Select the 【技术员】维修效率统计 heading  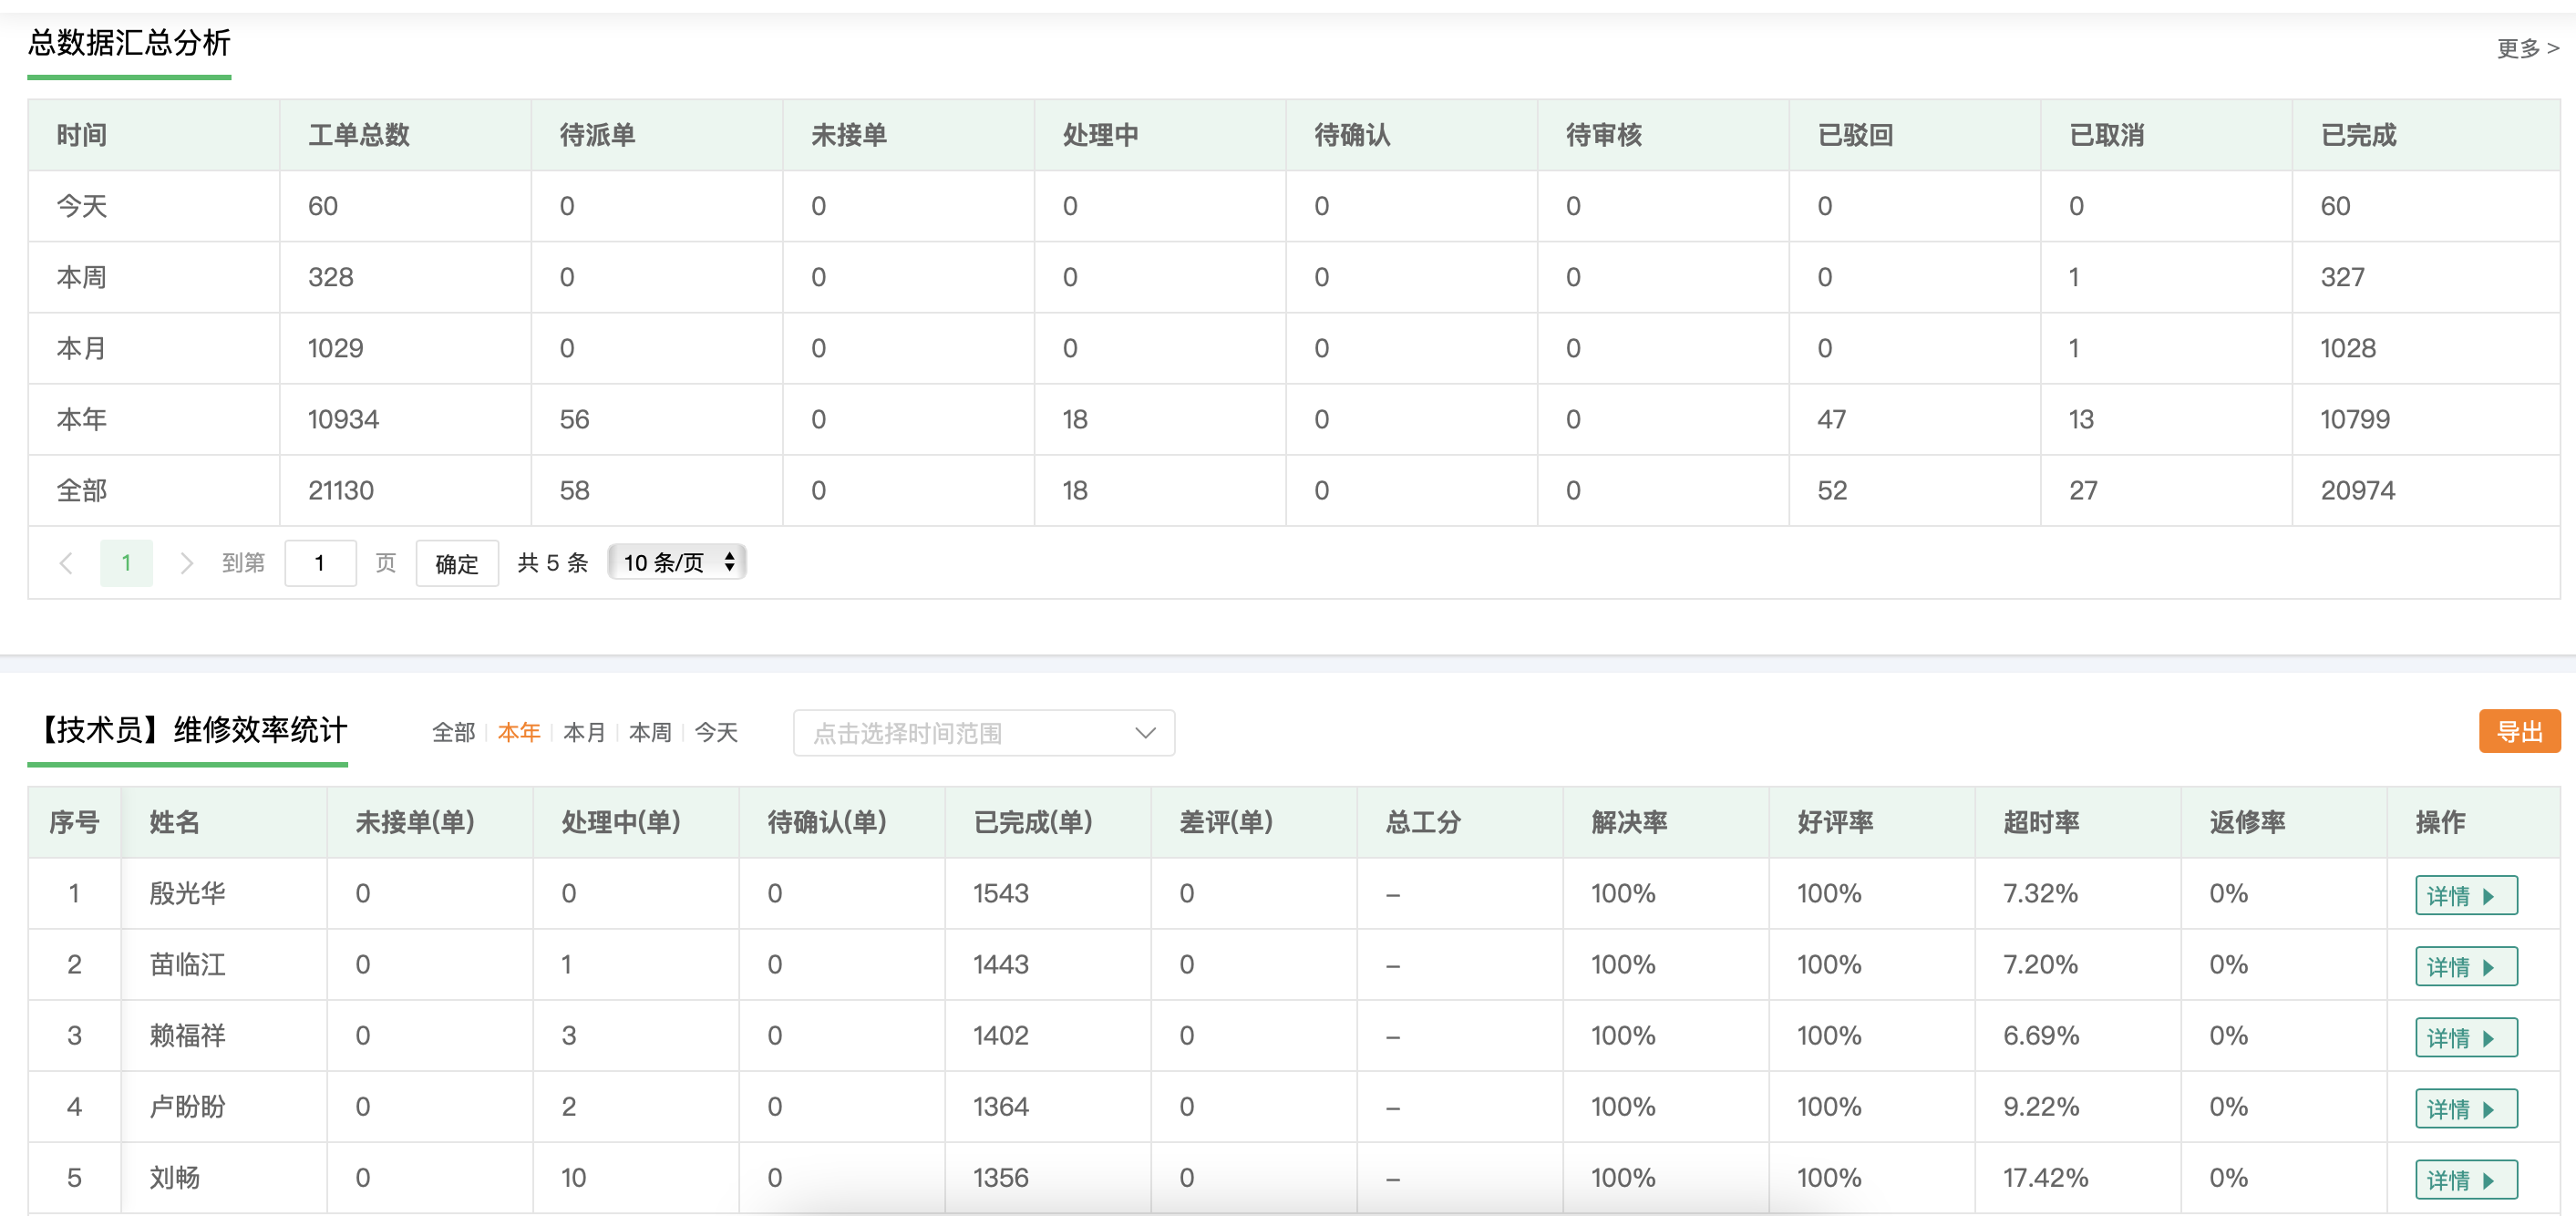point(188,730)
